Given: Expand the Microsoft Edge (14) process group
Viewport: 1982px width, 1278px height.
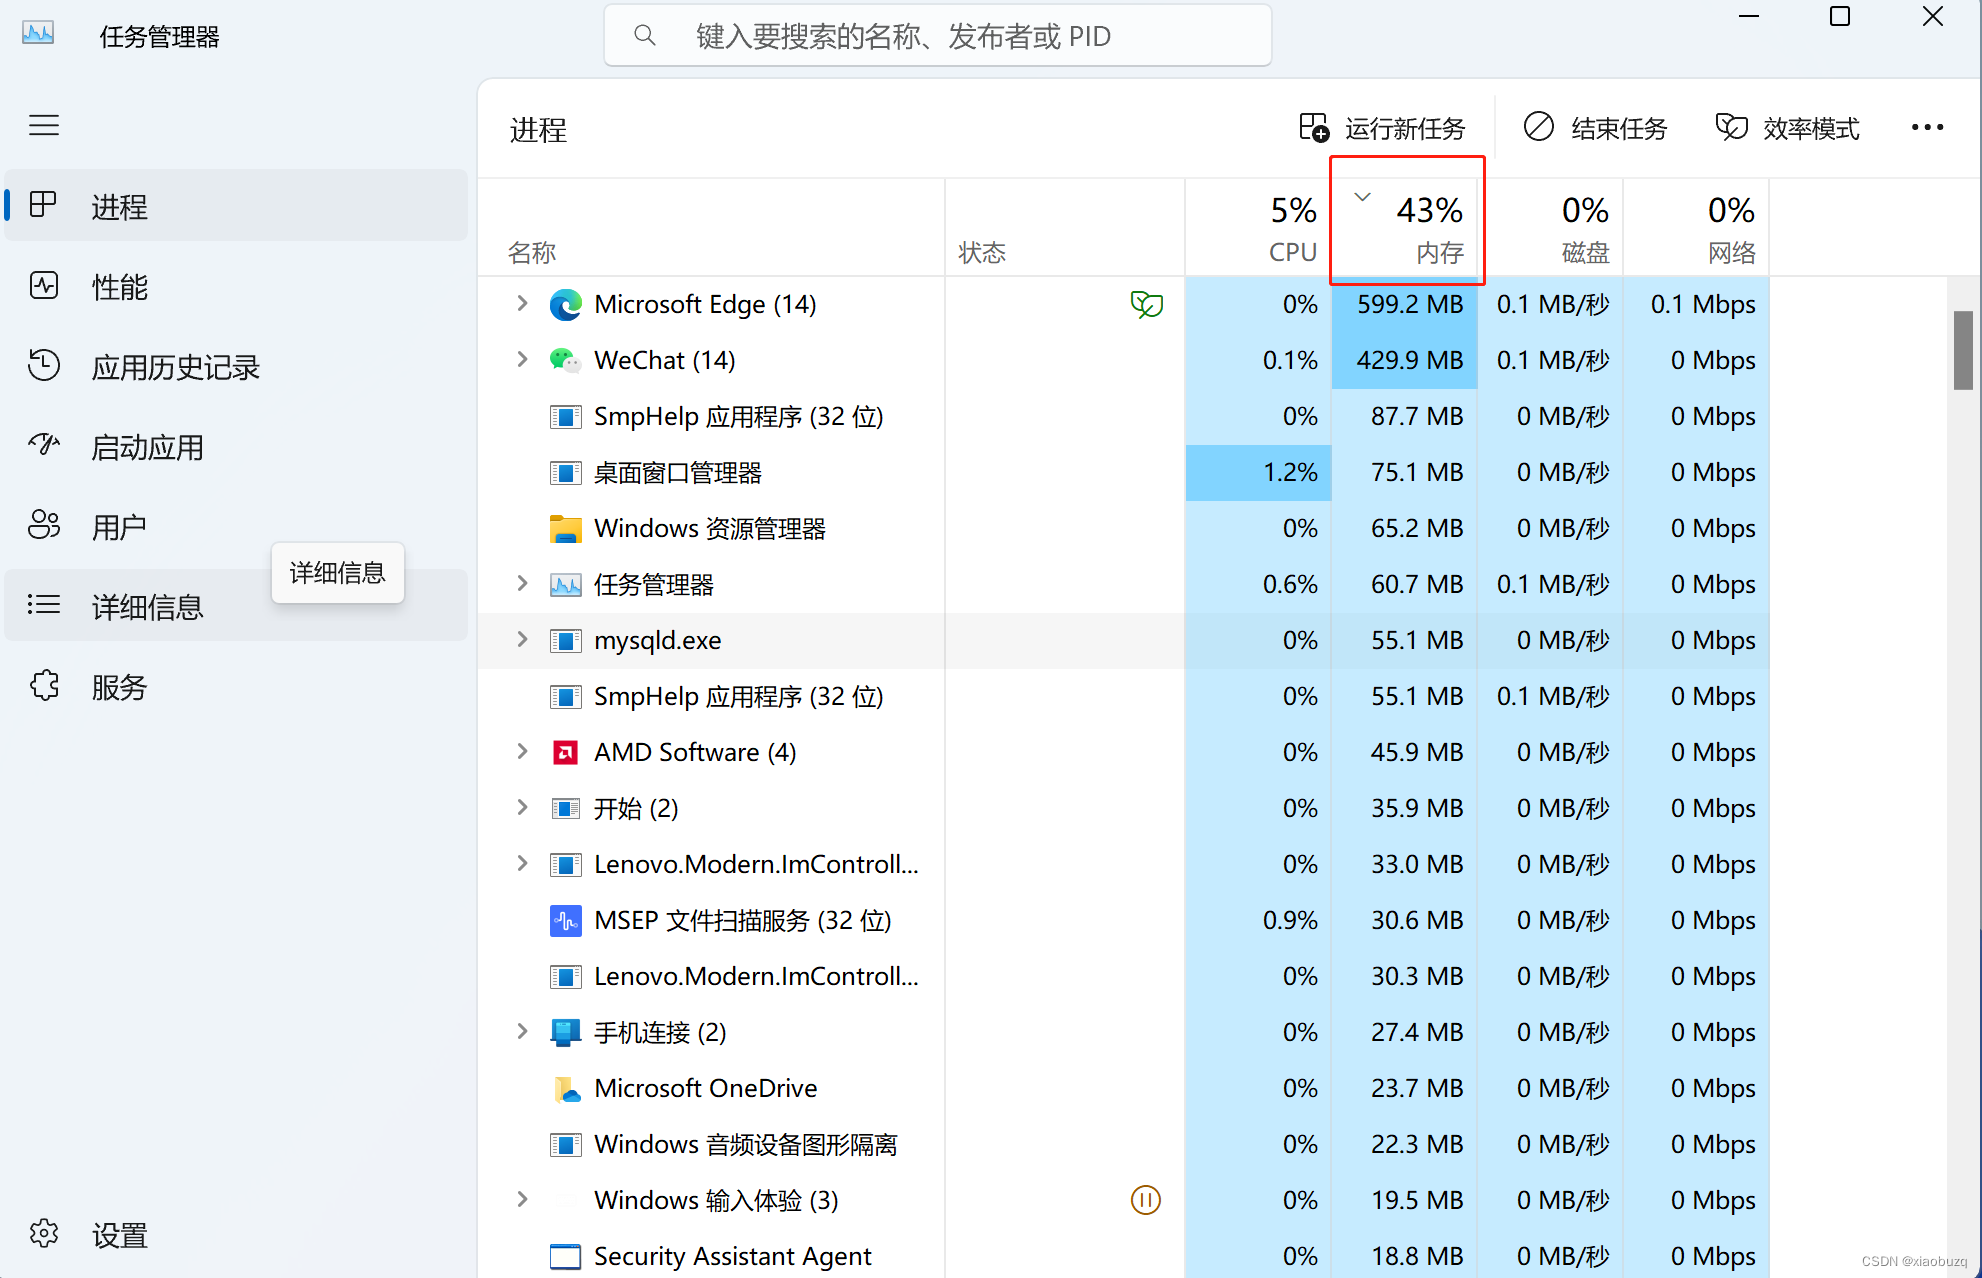Looking at the screenshot, I should click(522, 303).
